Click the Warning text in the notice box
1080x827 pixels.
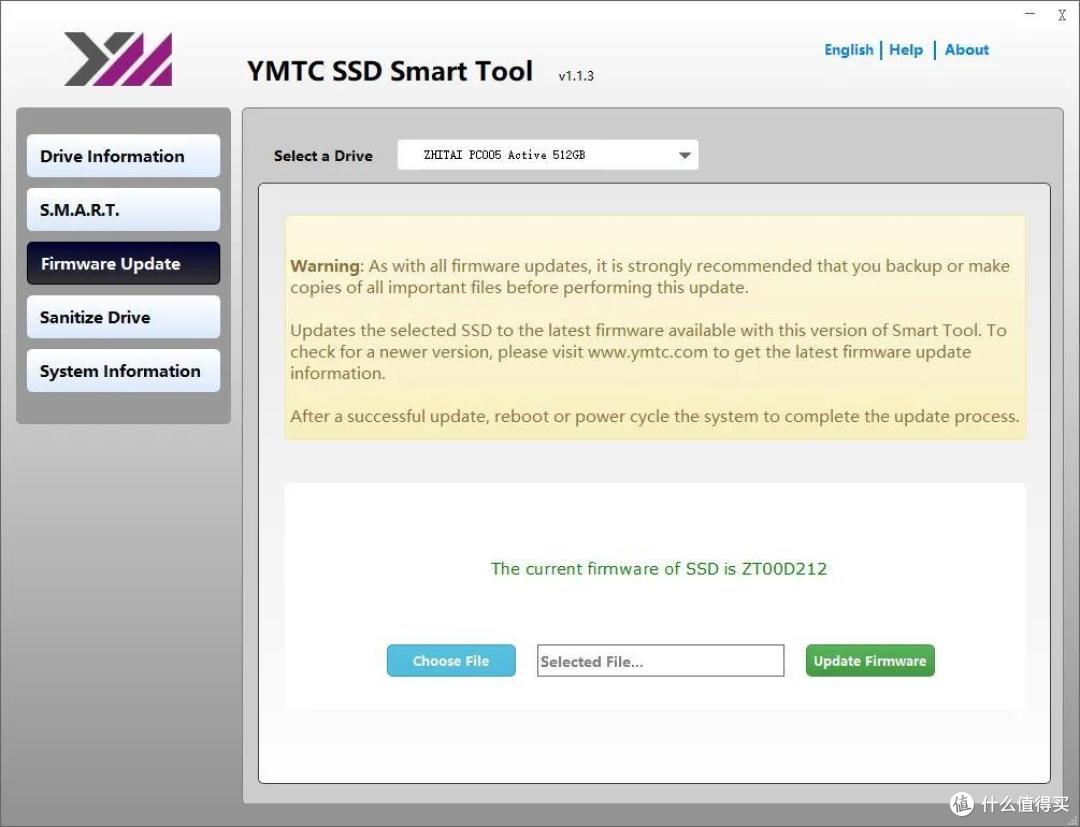coord(325,266)
